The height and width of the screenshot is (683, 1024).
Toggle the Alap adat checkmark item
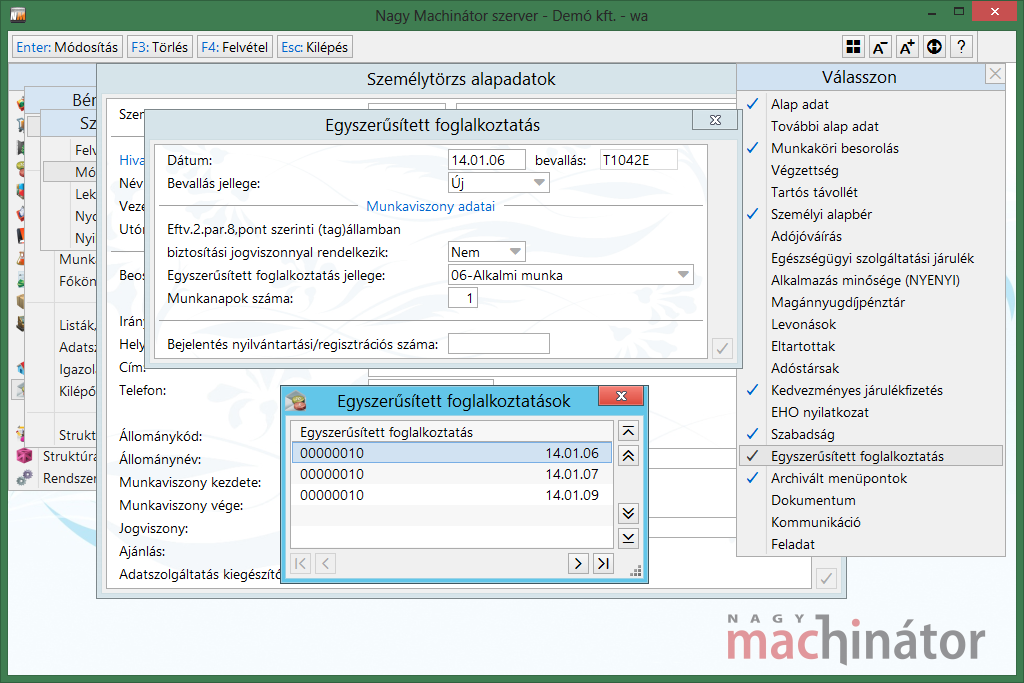799,104
